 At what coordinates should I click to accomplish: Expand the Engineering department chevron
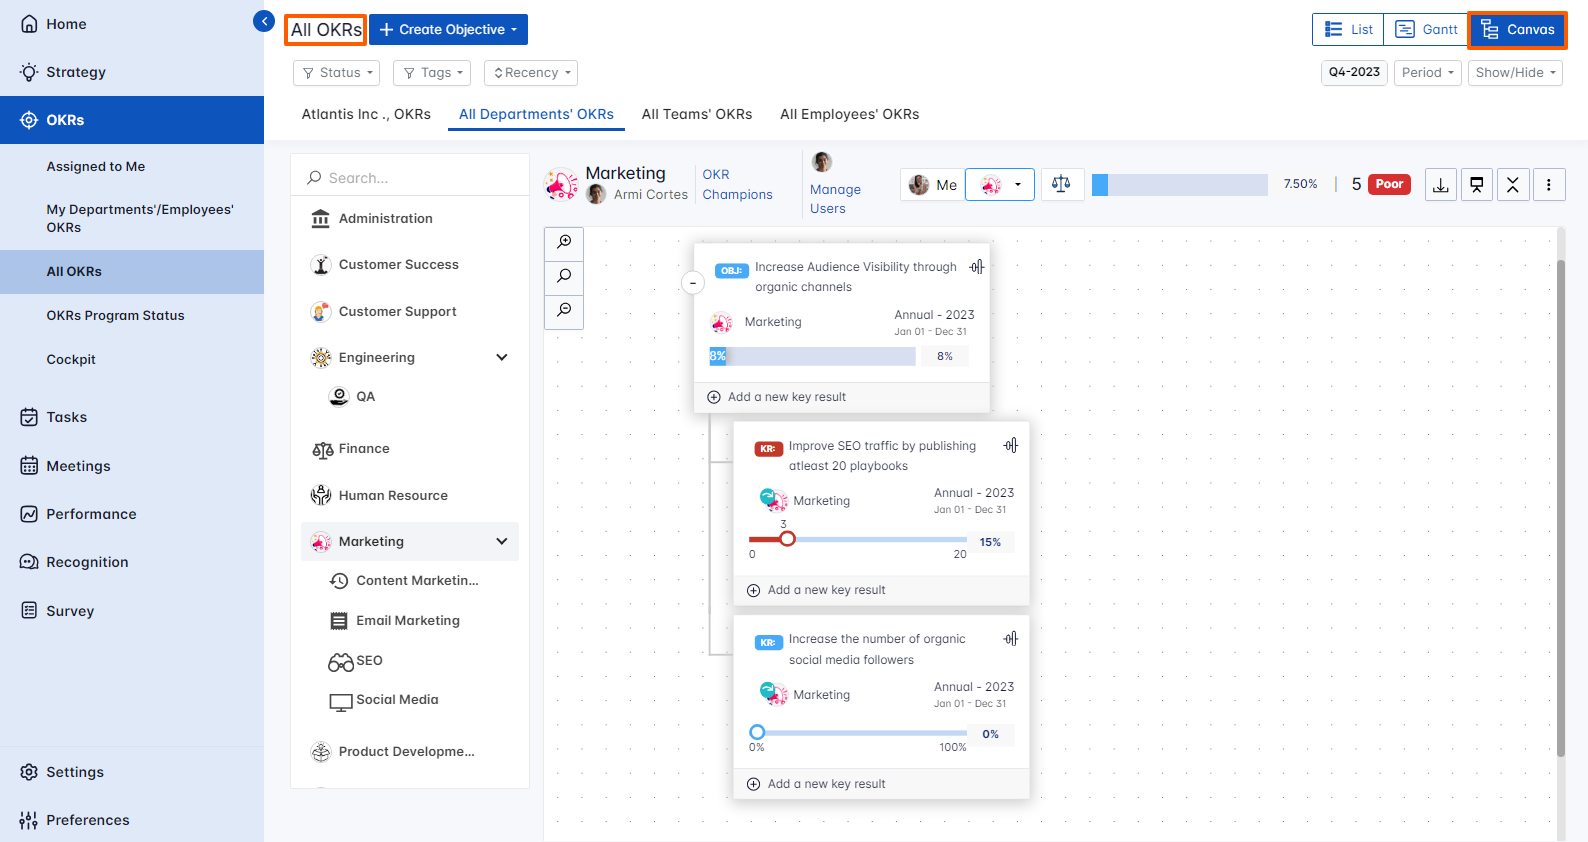point(502,357)
